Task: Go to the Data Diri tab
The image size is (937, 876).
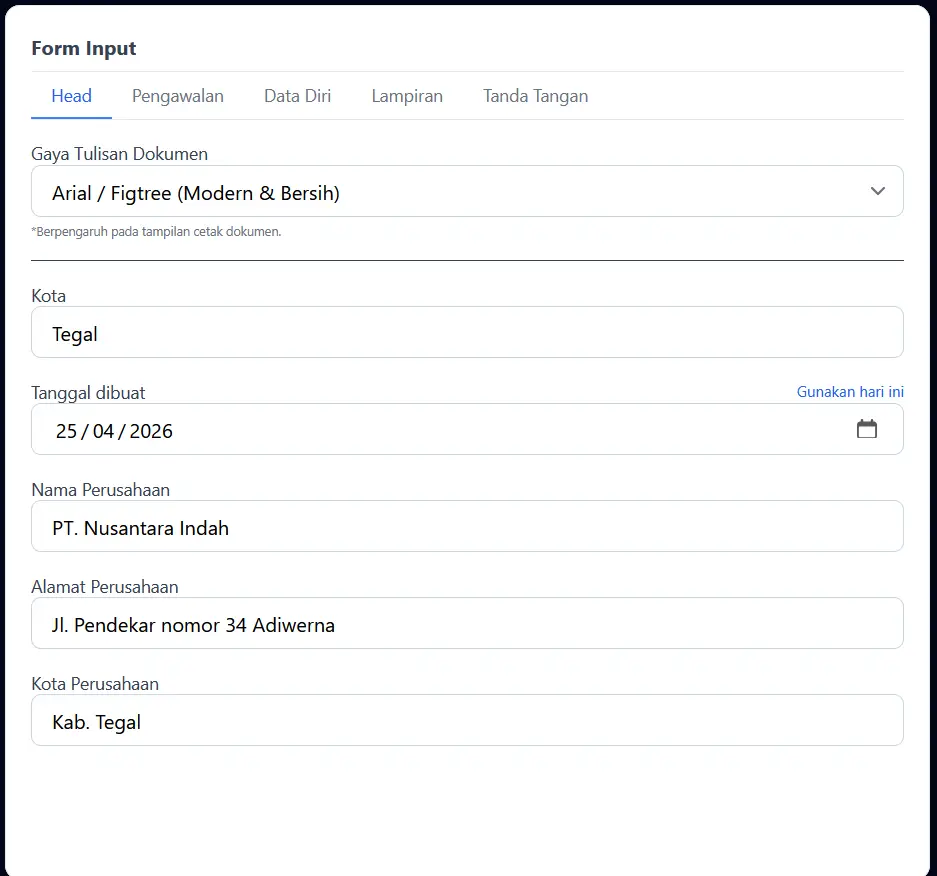Action: (297, 96)
